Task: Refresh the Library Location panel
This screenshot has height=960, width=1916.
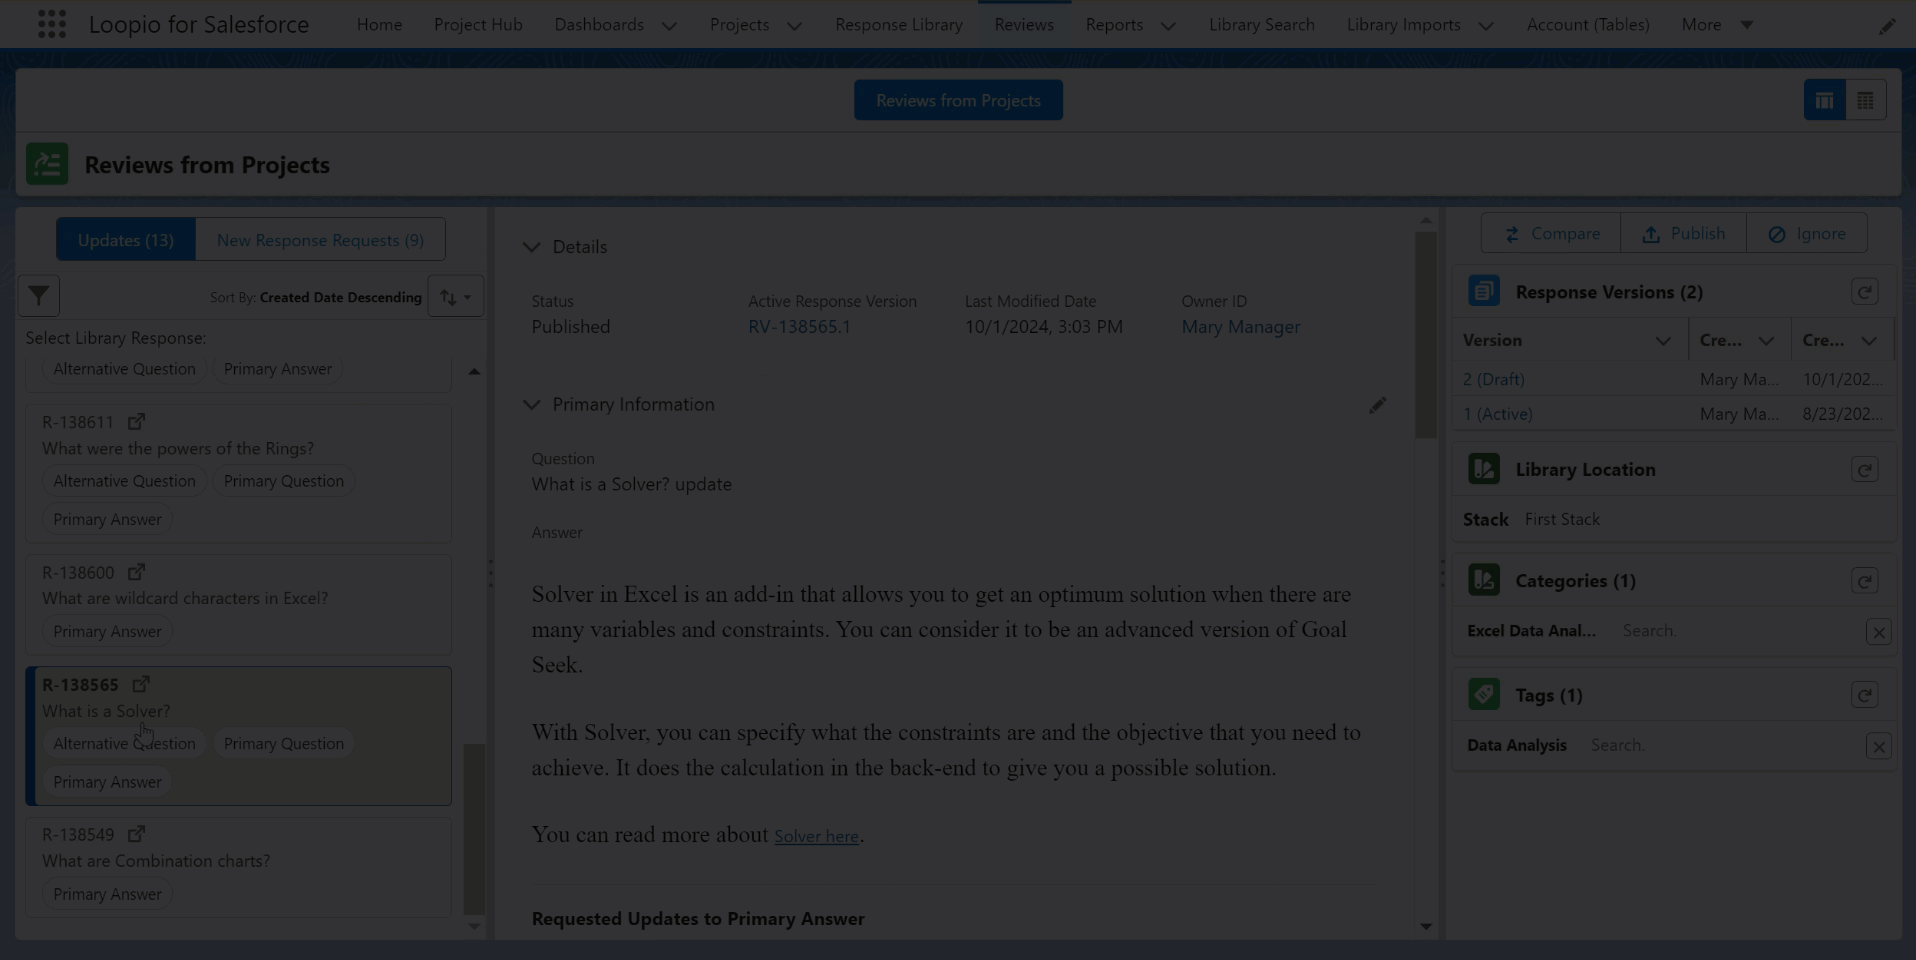Action: (1864, 470)
